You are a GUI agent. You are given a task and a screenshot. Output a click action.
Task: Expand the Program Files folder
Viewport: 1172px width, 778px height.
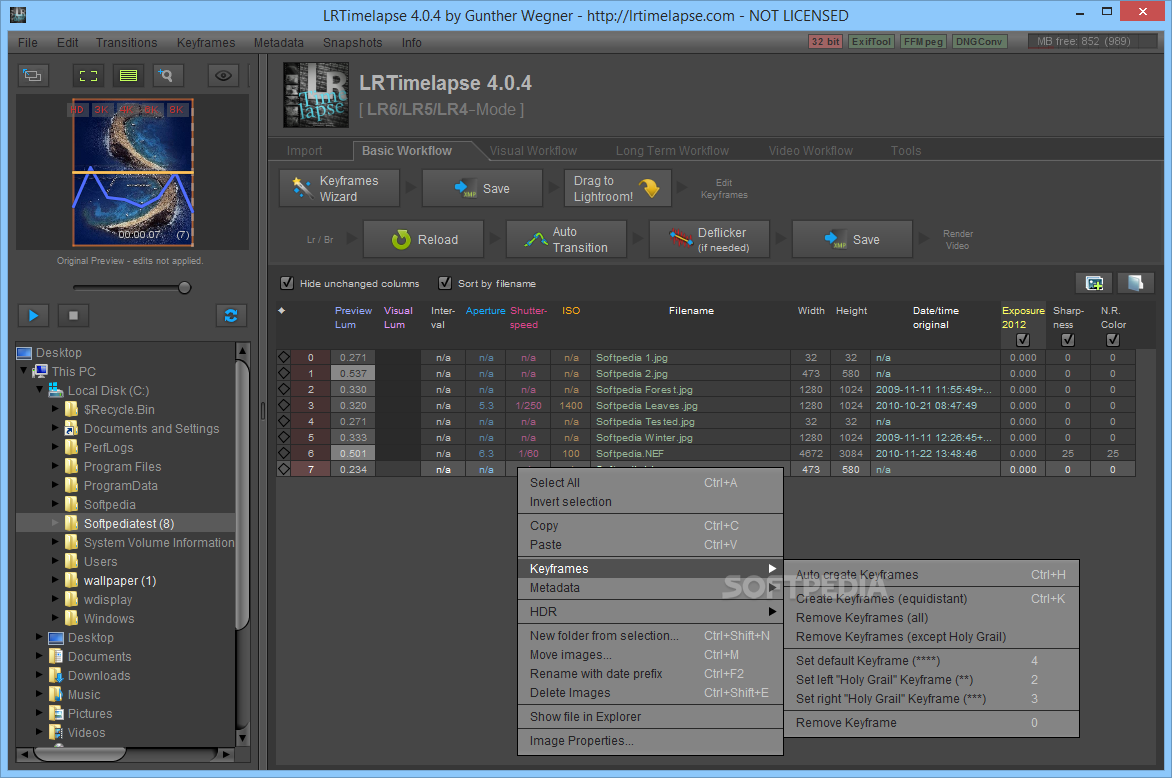[x=55, y=466]
